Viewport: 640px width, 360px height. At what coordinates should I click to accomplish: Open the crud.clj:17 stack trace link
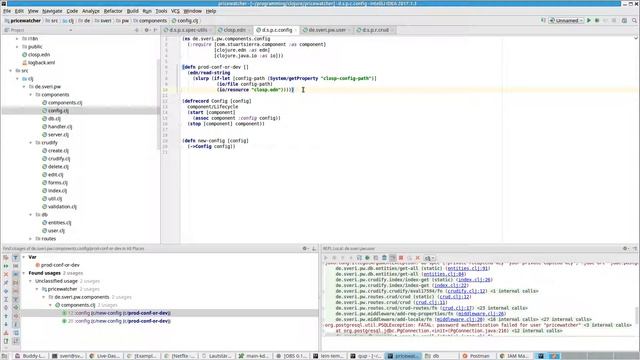[x=457, y=308]
